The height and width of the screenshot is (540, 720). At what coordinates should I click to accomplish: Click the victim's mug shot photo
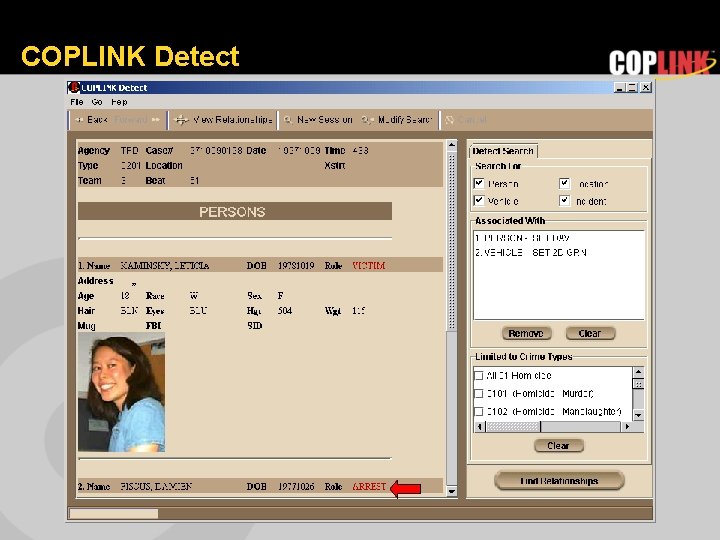point(121,392)
